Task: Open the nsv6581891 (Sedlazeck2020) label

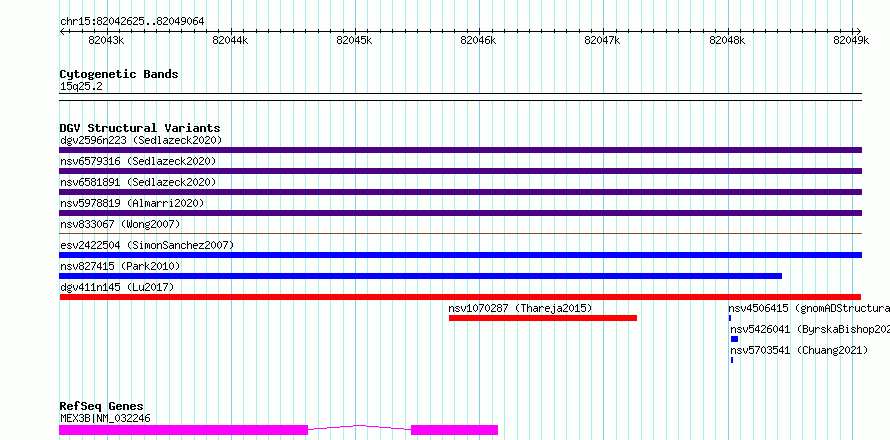Action: 138,182
